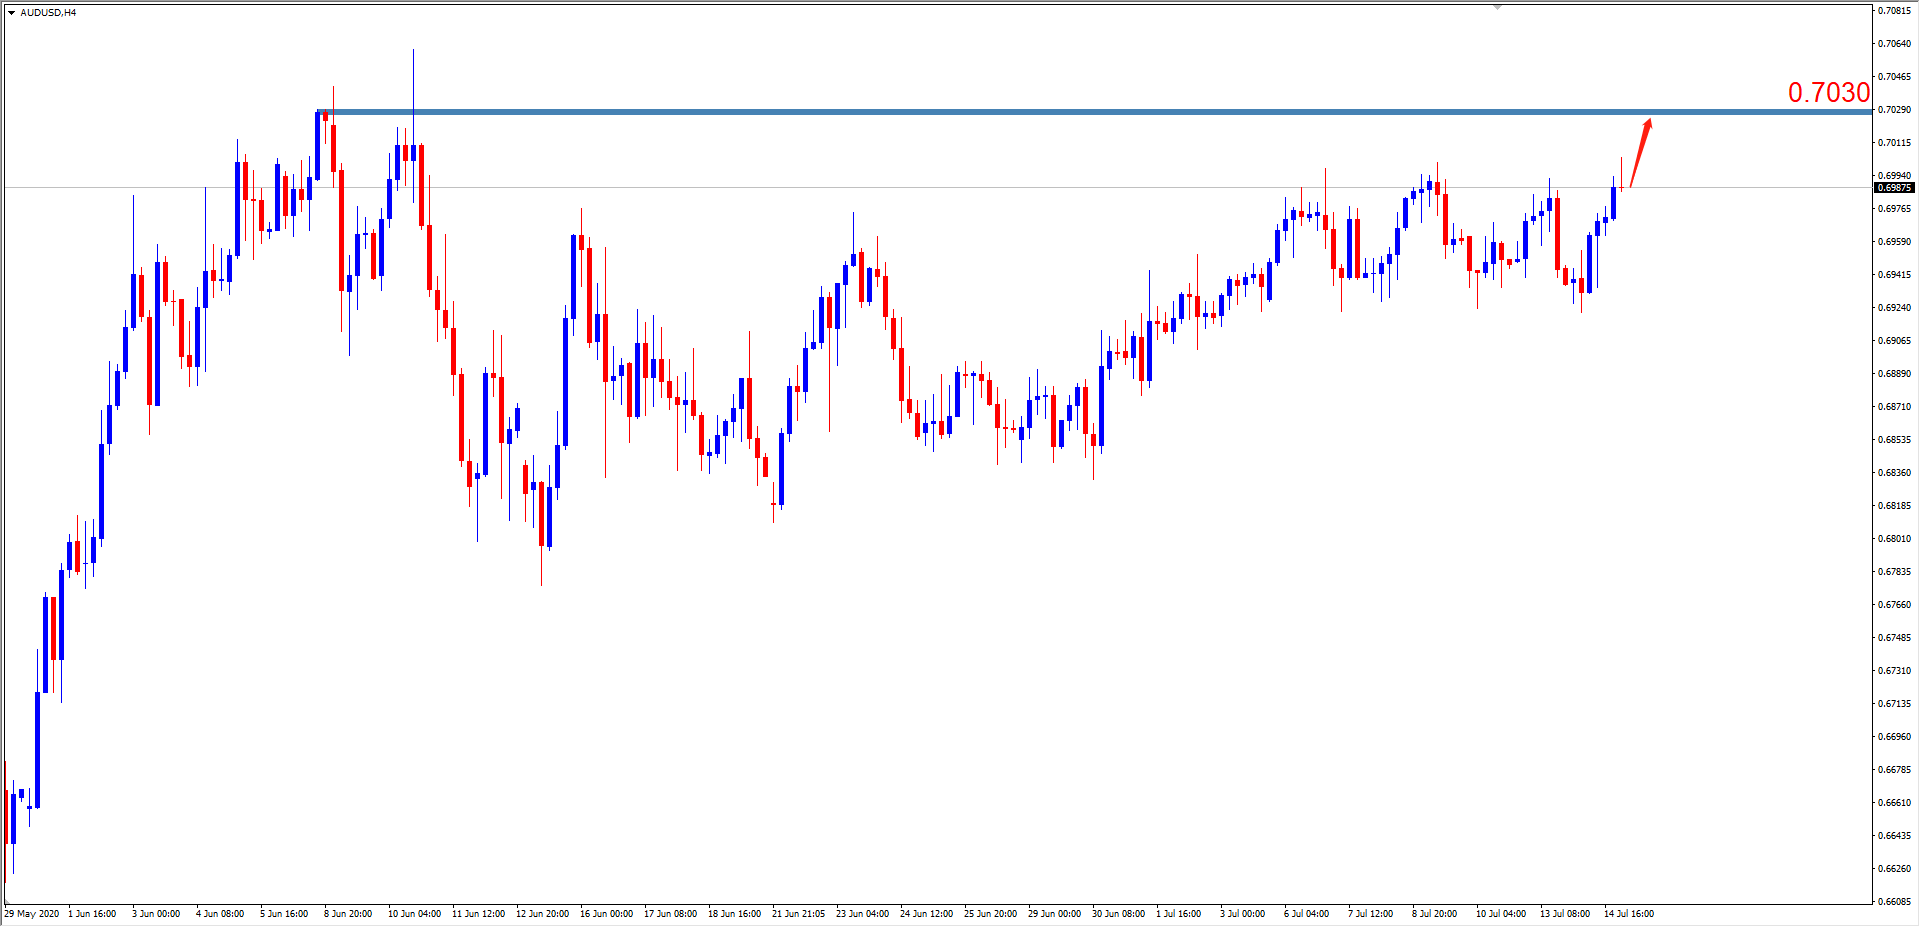Select the red upward arrow drawing
The image size is (1920, 927).
[1640, 152]
